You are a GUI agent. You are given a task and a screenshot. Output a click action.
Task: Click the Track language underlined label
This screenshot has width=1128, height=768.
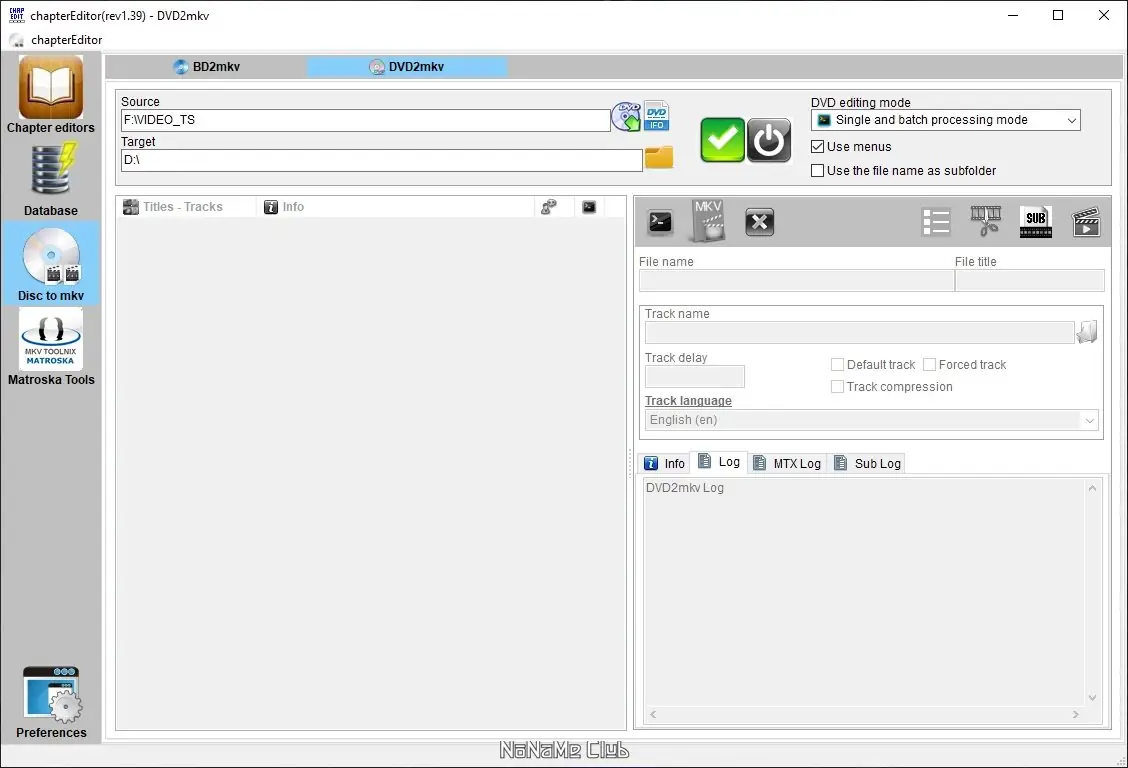pyautogui.click(x=688, y=401)
